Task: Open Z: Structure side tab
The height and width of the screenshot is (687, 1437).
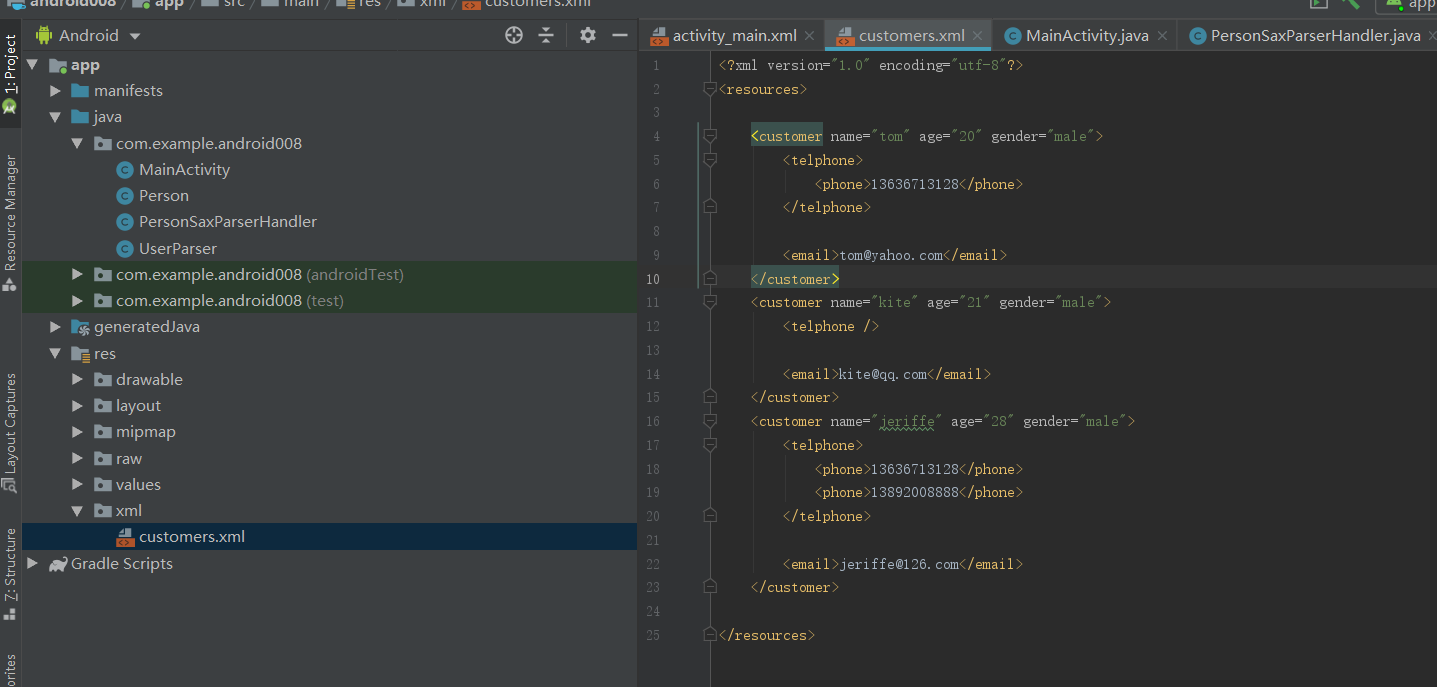Action: coord(10,572)
